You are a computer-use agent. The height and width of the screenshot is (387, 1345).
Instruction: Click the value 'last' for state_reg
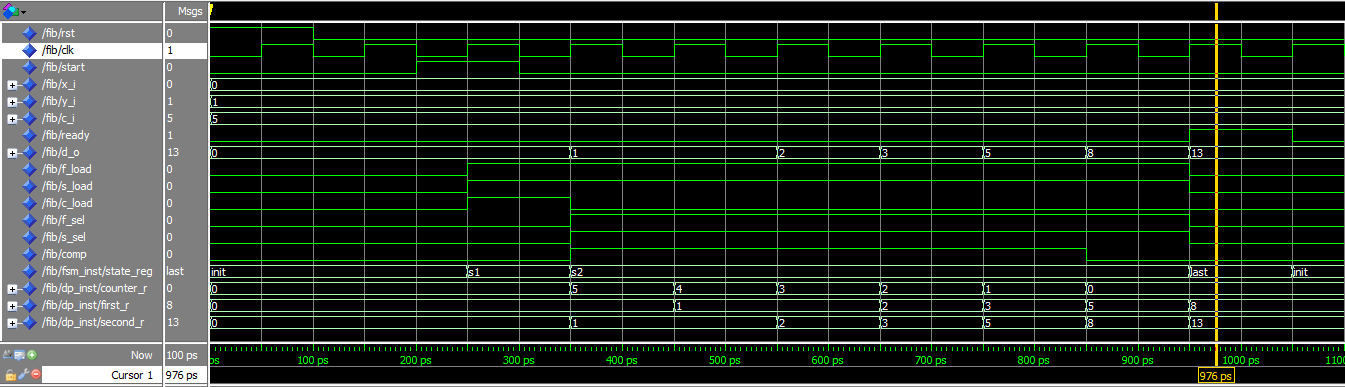[x=175, y=271]
